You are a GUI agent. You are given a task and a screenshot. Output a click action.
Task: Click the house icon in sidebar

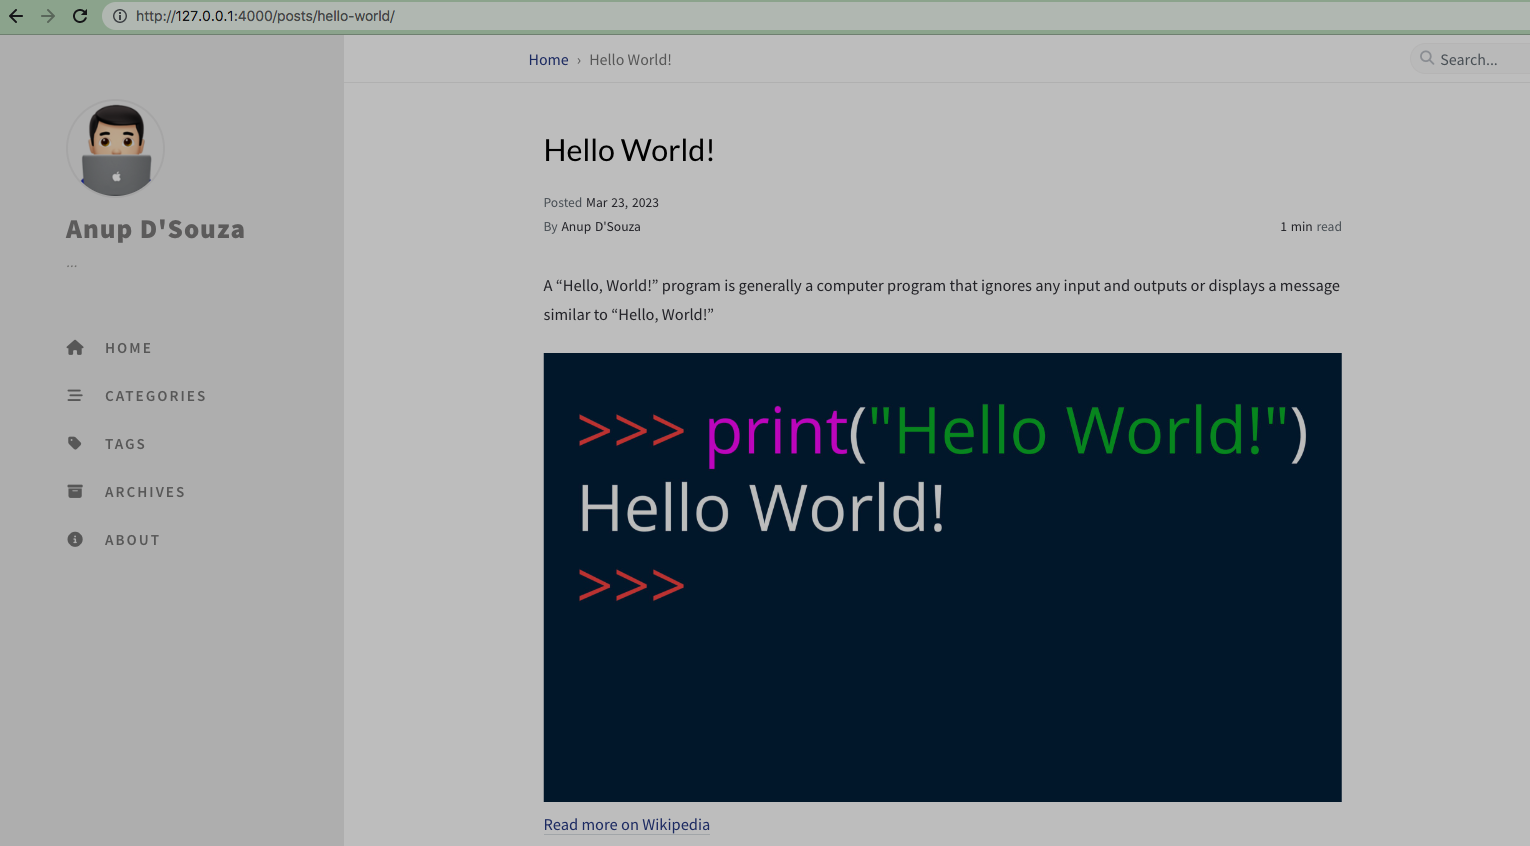coord(75,348)
